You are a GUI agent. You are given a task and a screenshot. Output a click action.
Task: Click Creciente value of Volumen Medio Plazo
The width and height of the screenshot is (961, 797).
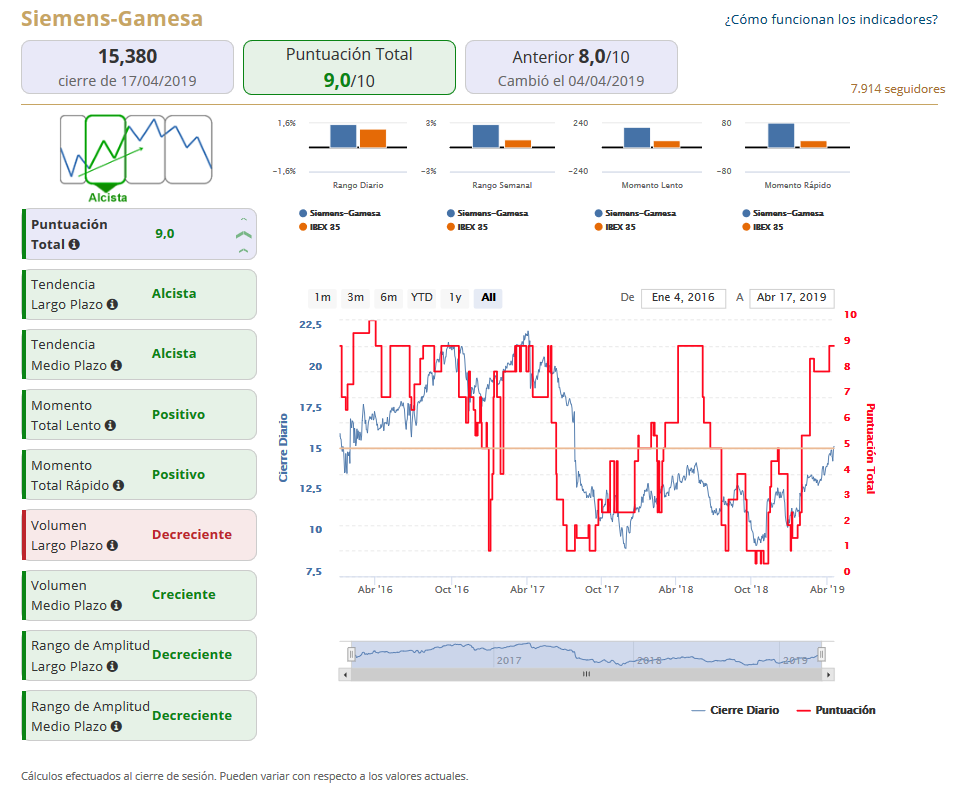(x=184, y=595)
